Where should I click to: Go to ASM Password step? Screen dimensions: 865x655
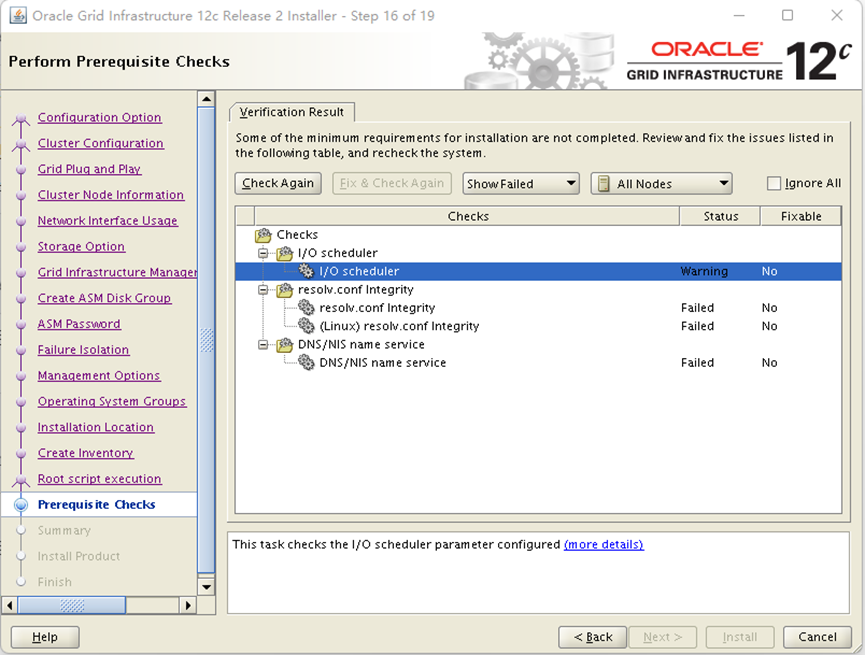point(79,324)
